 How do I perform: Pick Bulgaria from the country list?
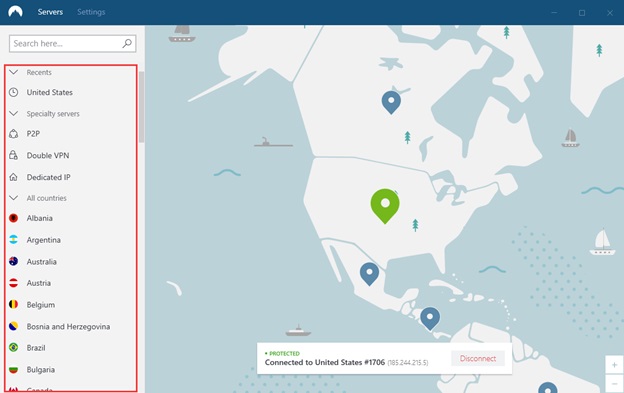41,370
